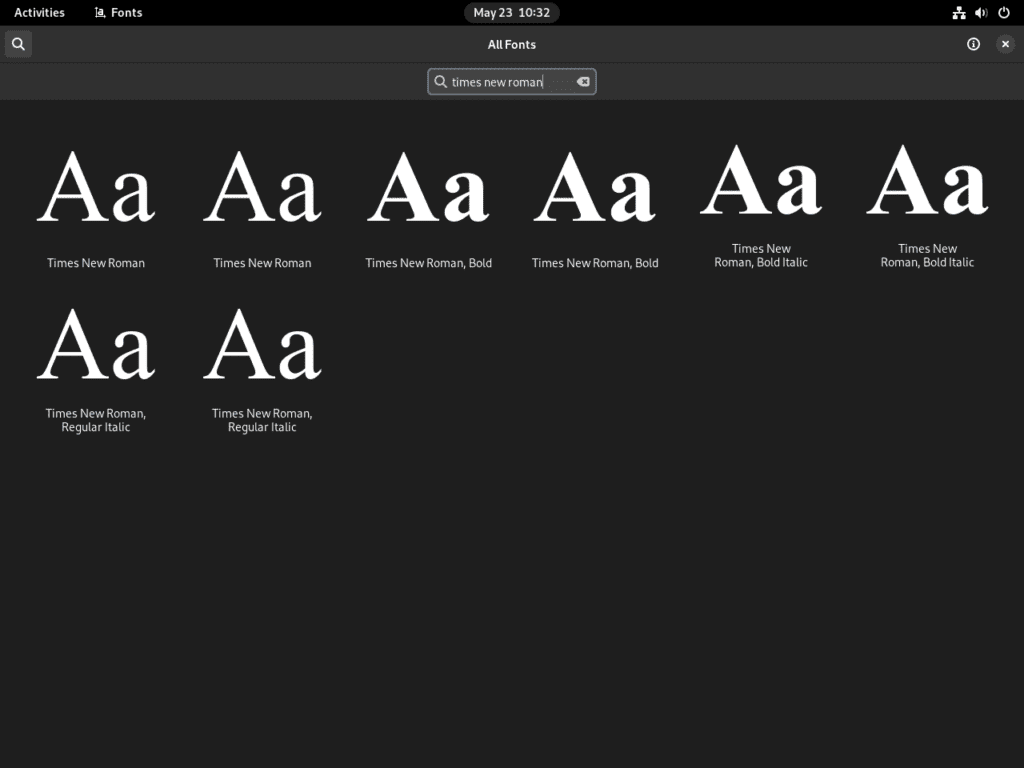Select the second Times New Roman preview tile

[x=262, y=200]
